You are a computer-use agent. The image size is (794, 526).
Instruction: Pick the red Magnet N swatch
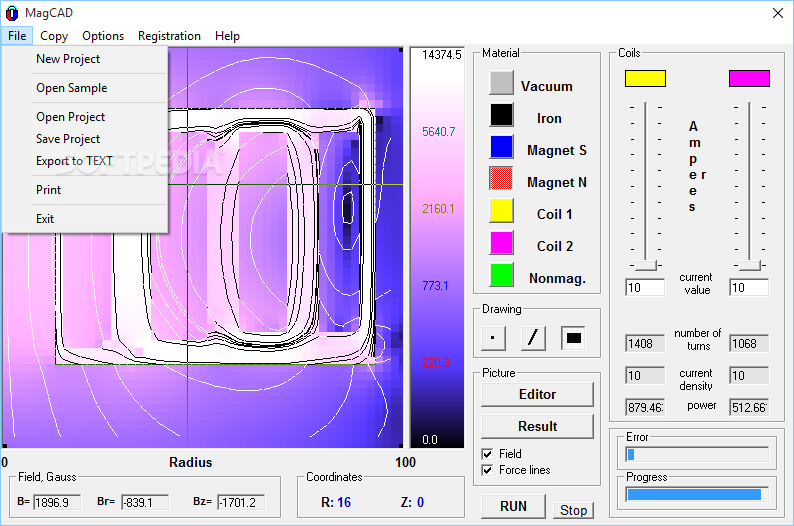(501, 179)
